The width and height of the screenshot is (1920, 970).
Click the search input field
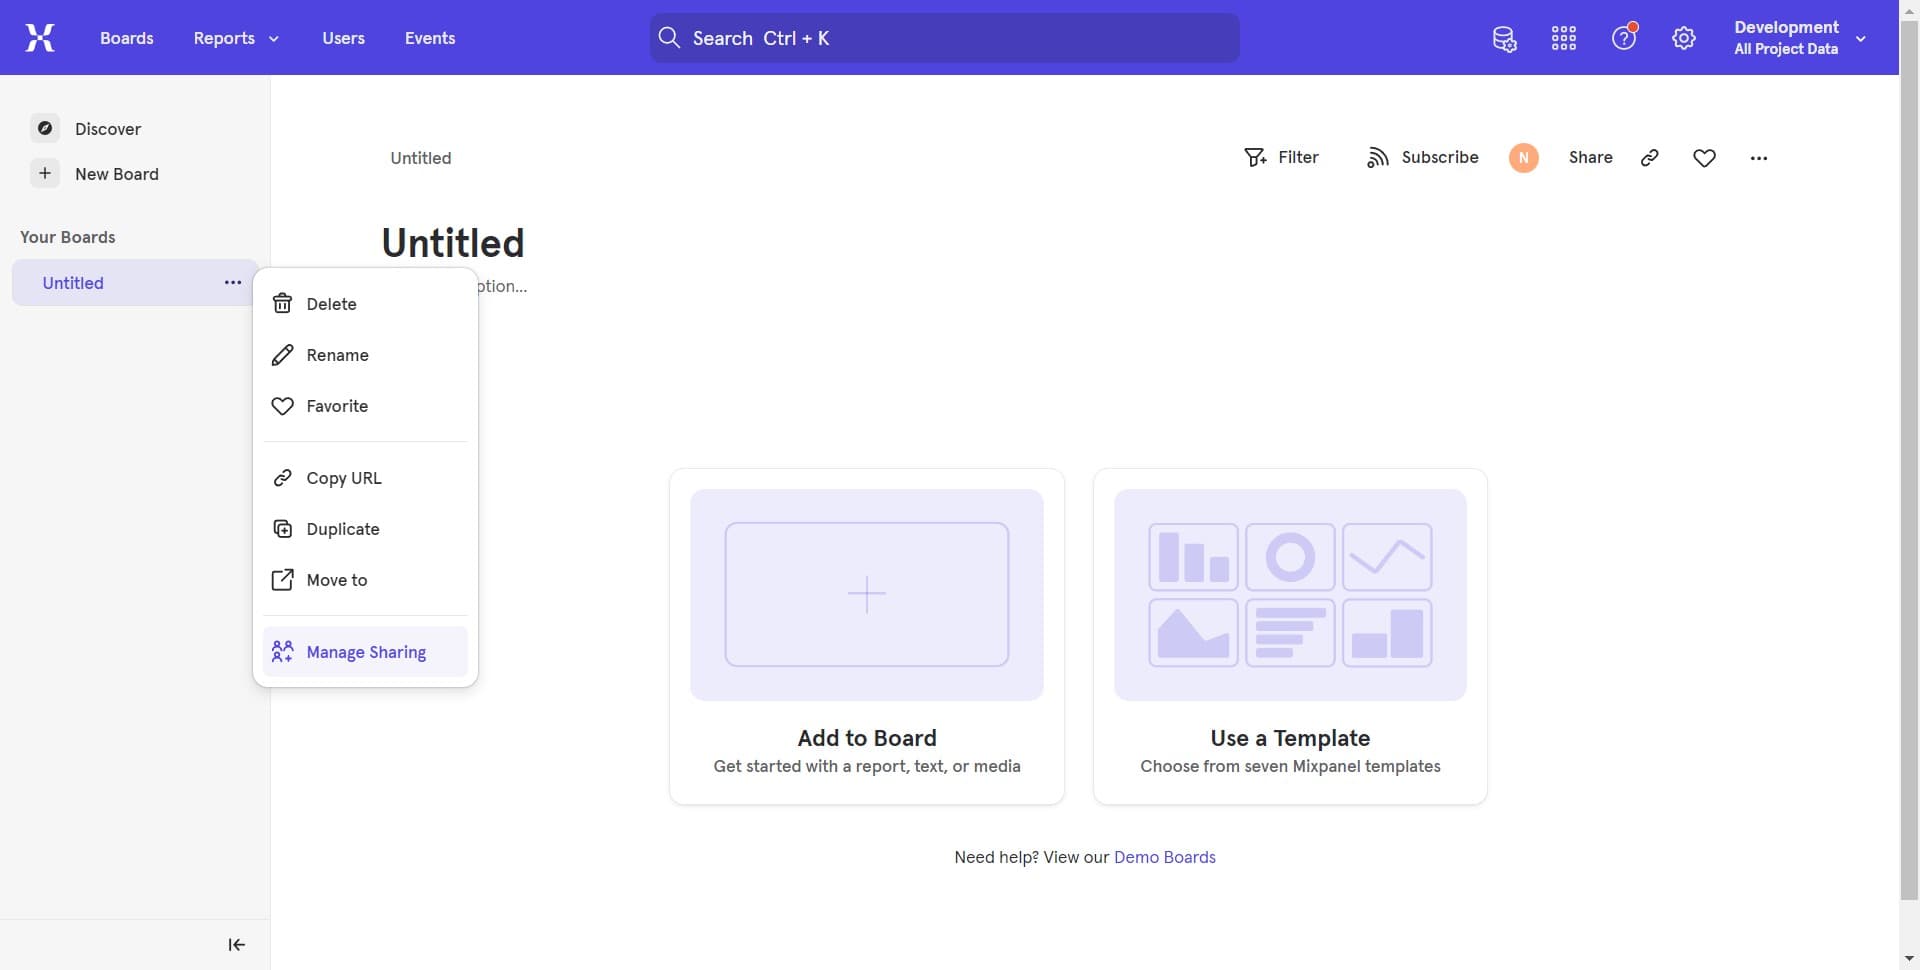945,38
